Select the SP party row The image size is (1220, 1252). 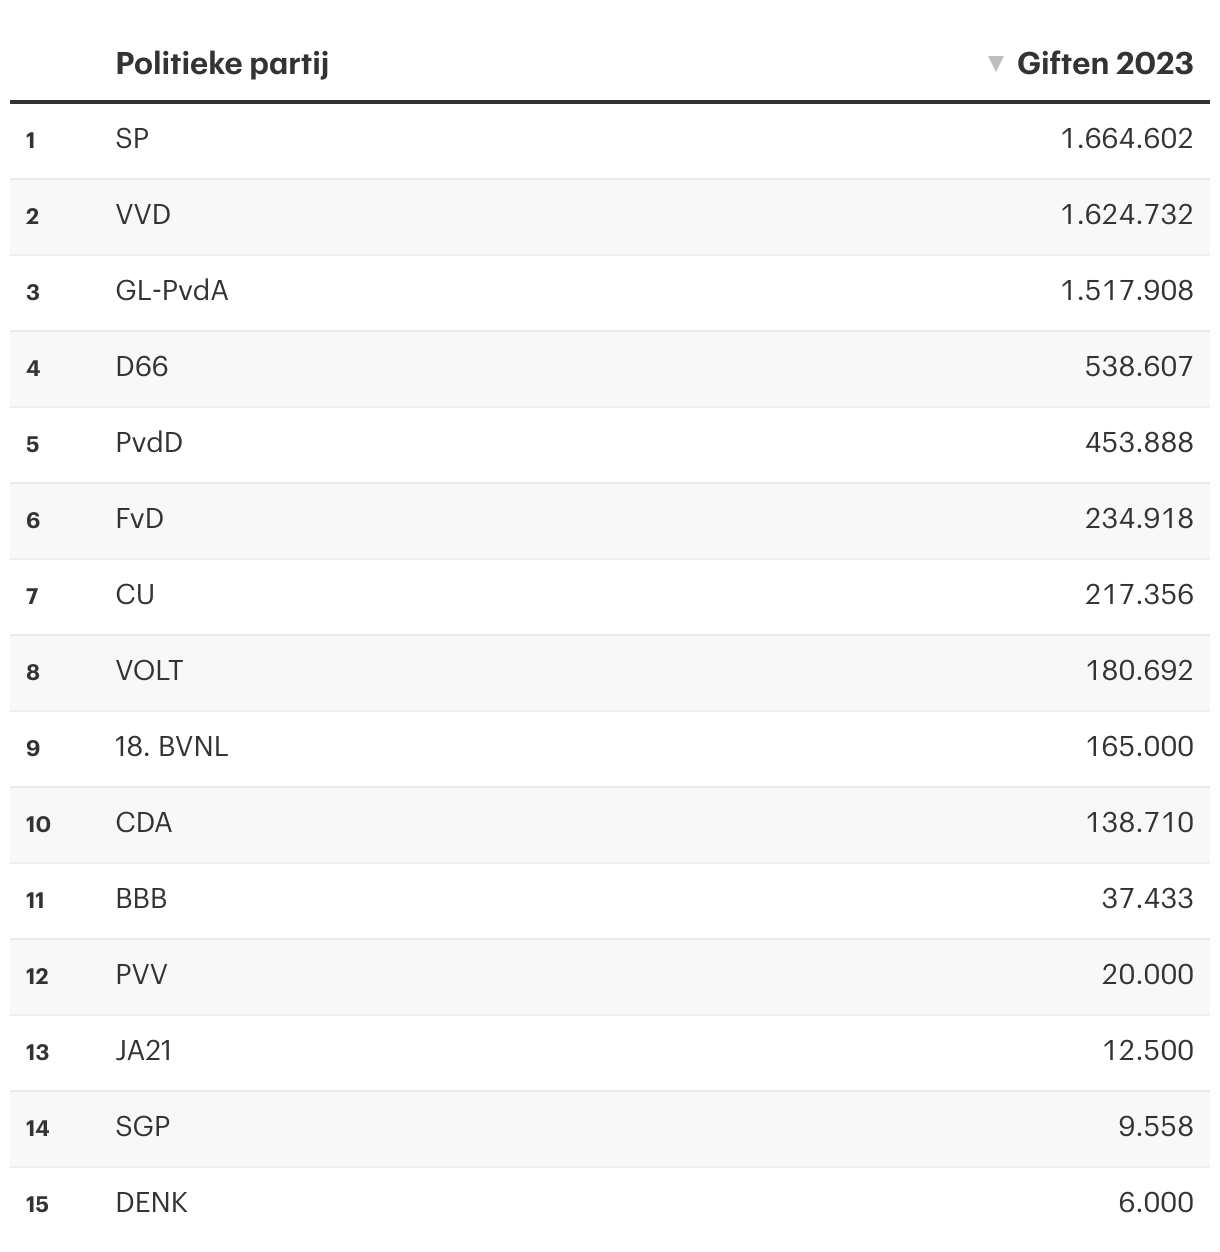(132, 139)
